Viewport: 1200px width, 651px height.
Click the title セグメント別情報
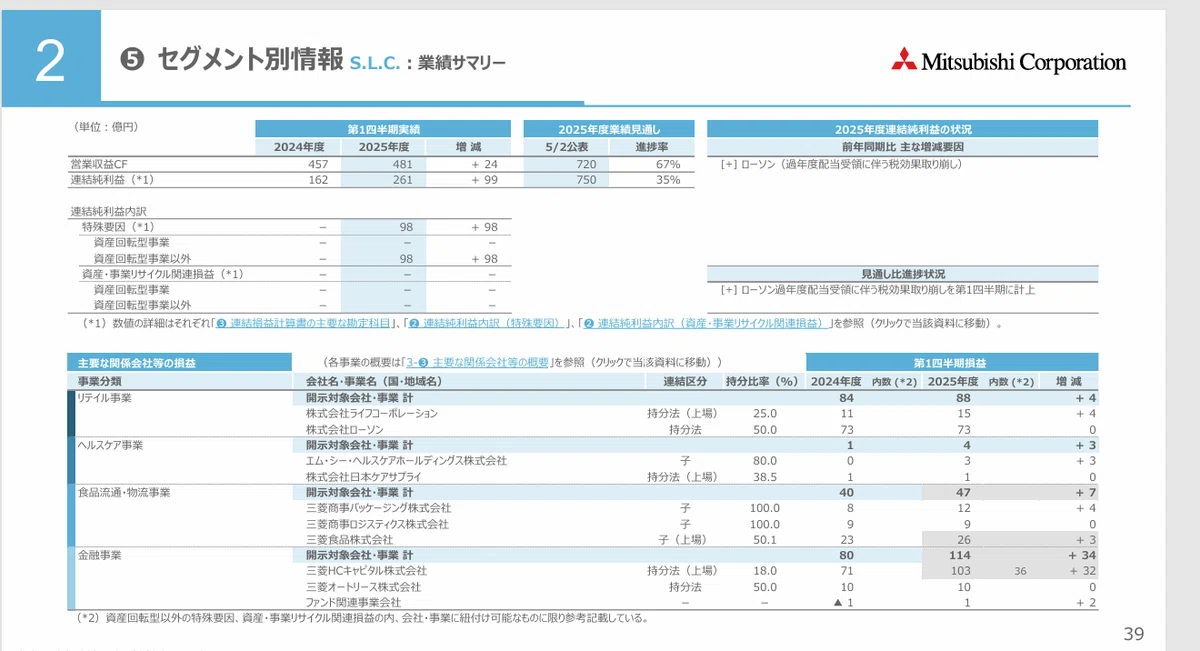251,60
